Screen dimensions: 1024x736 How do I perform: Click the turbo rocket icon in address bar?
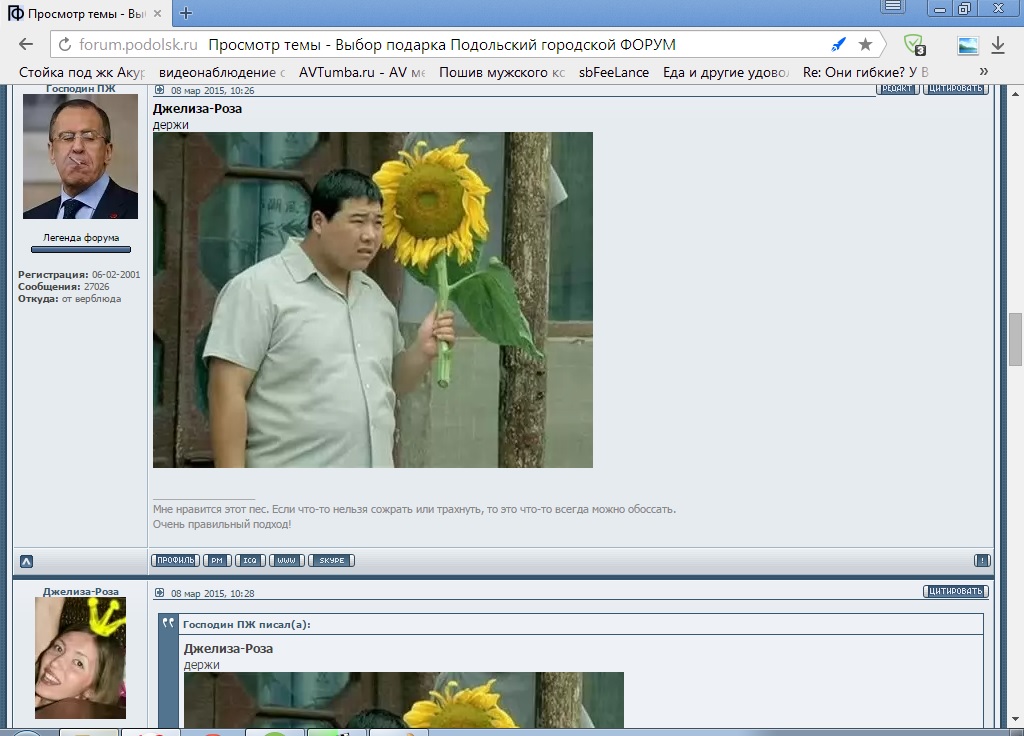(839, 45)
